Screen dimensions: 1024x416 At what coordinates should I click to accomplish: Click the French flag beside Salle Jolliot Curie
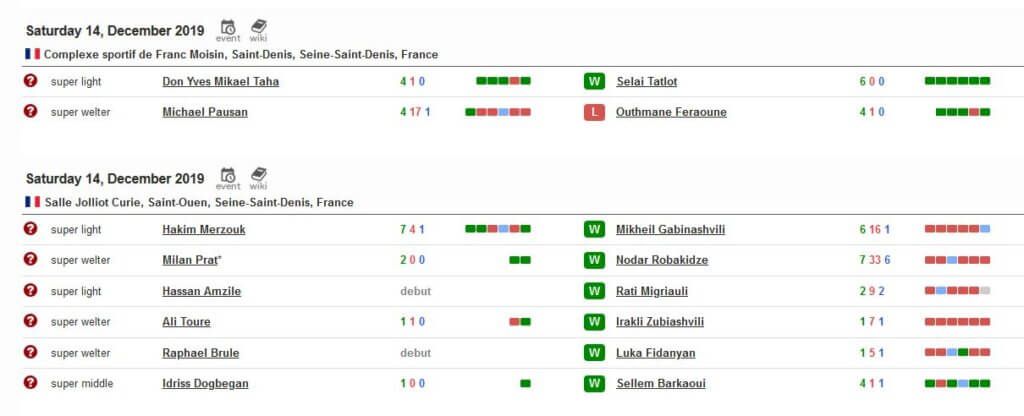click(33, 202)
